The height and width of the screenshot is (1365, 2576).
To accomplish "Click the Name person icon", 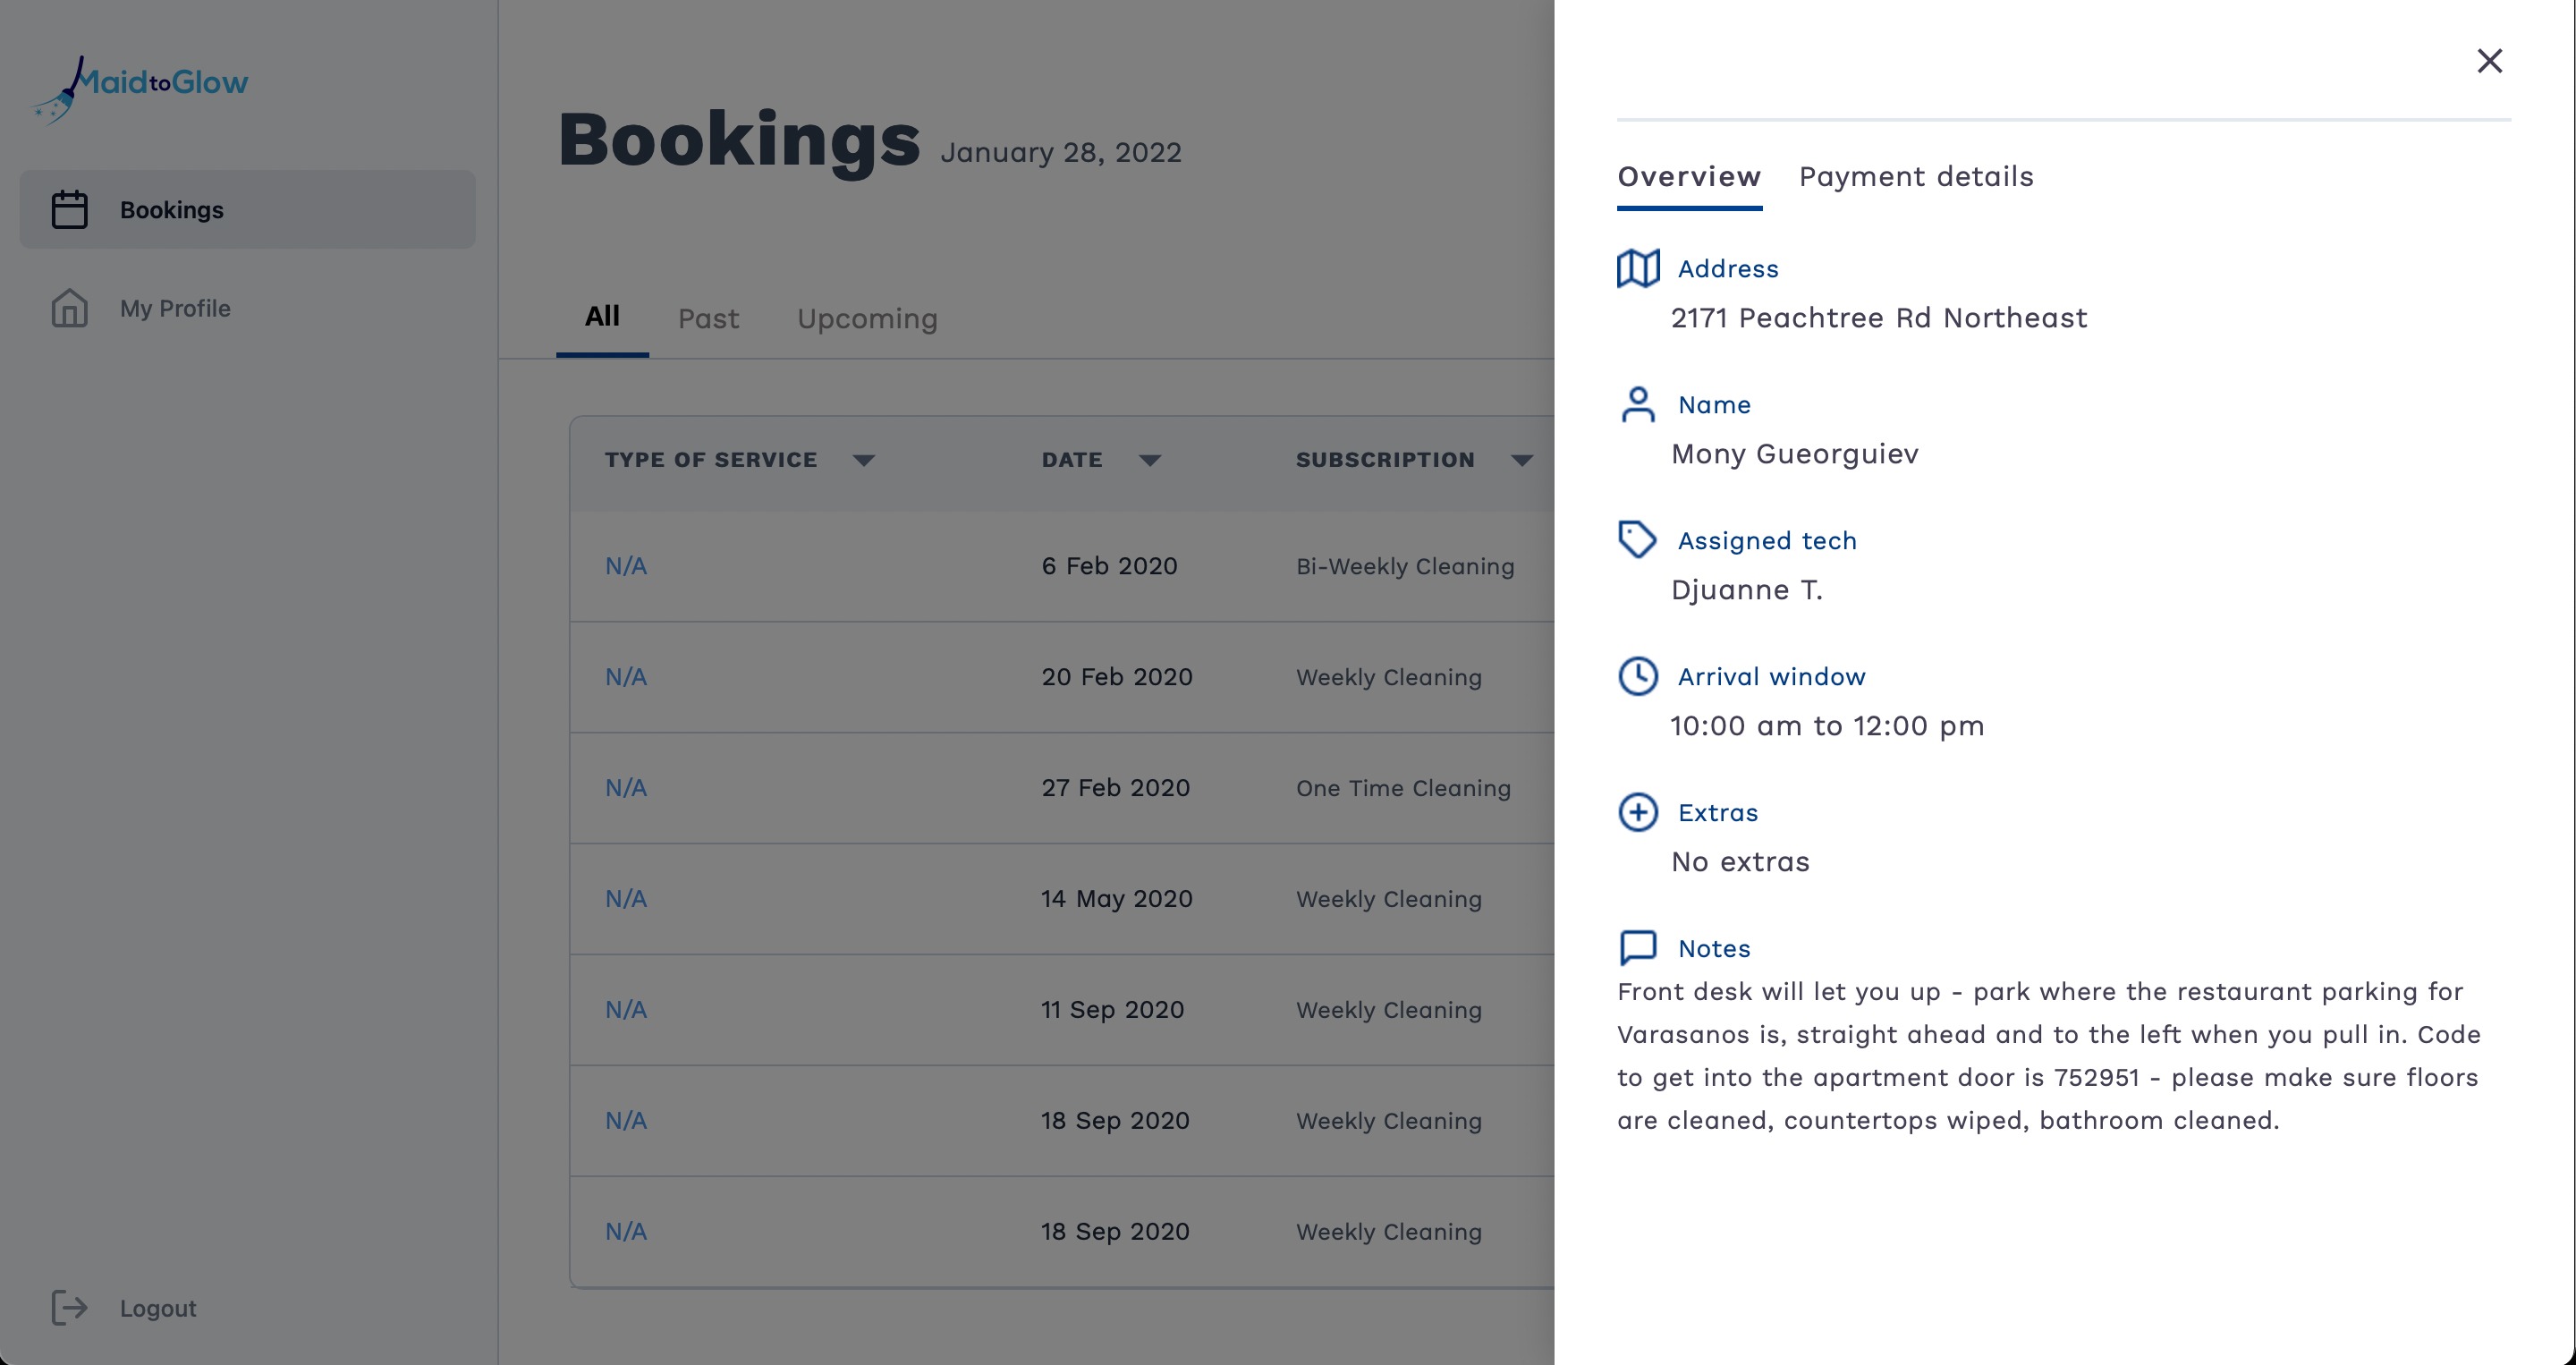I will (1638, 404).
